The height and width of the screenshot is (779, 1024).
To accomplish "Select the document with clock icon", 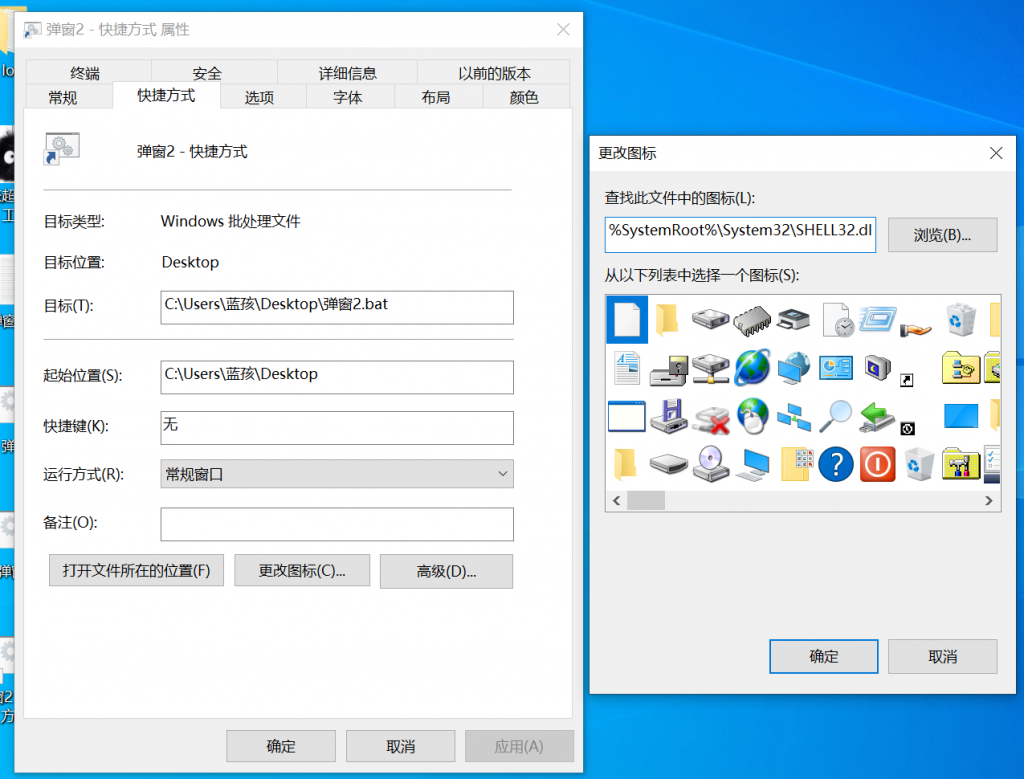I will (x=837, y=320).
